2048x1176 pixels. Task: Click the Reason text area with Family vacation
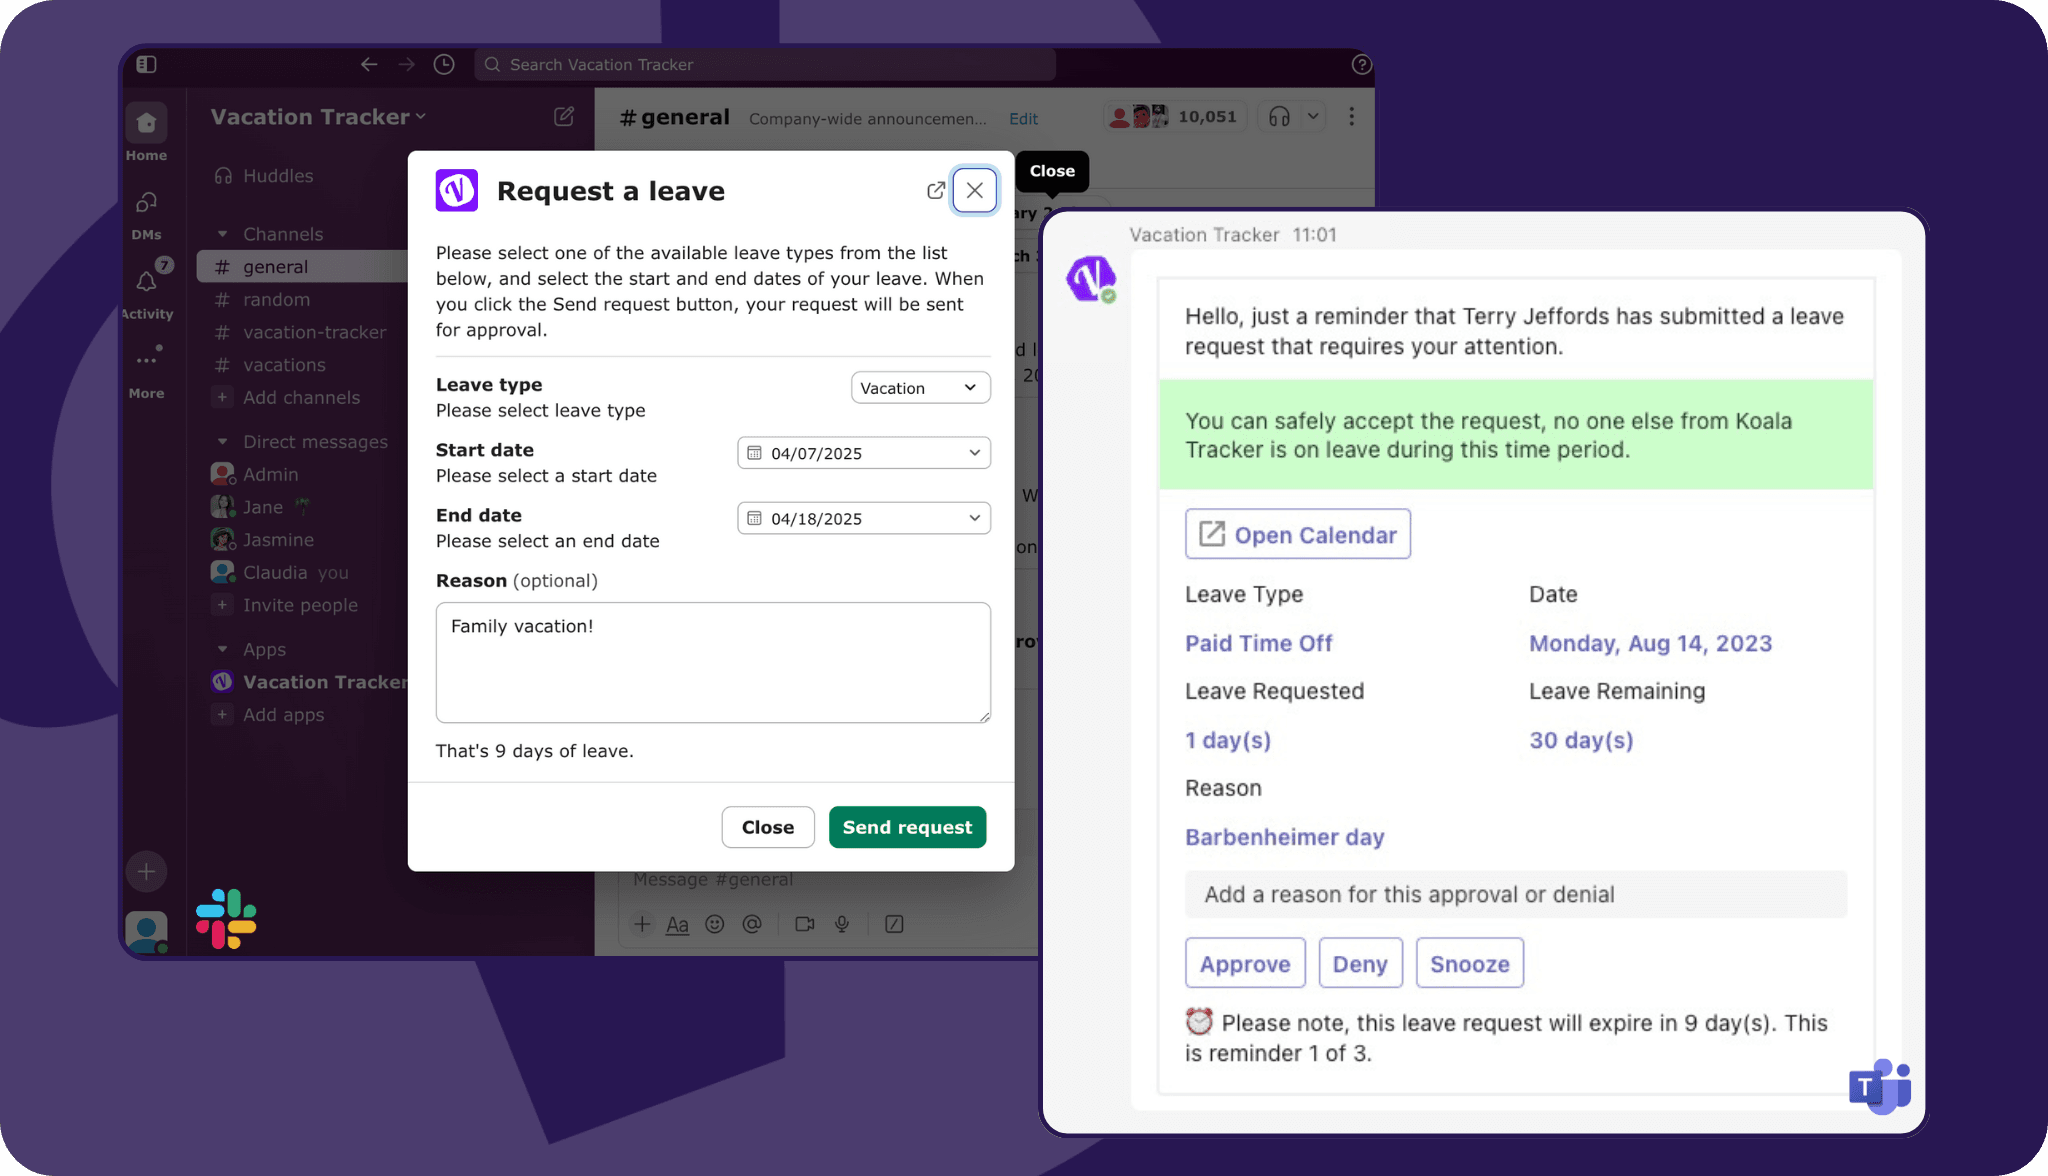[713, 662]
